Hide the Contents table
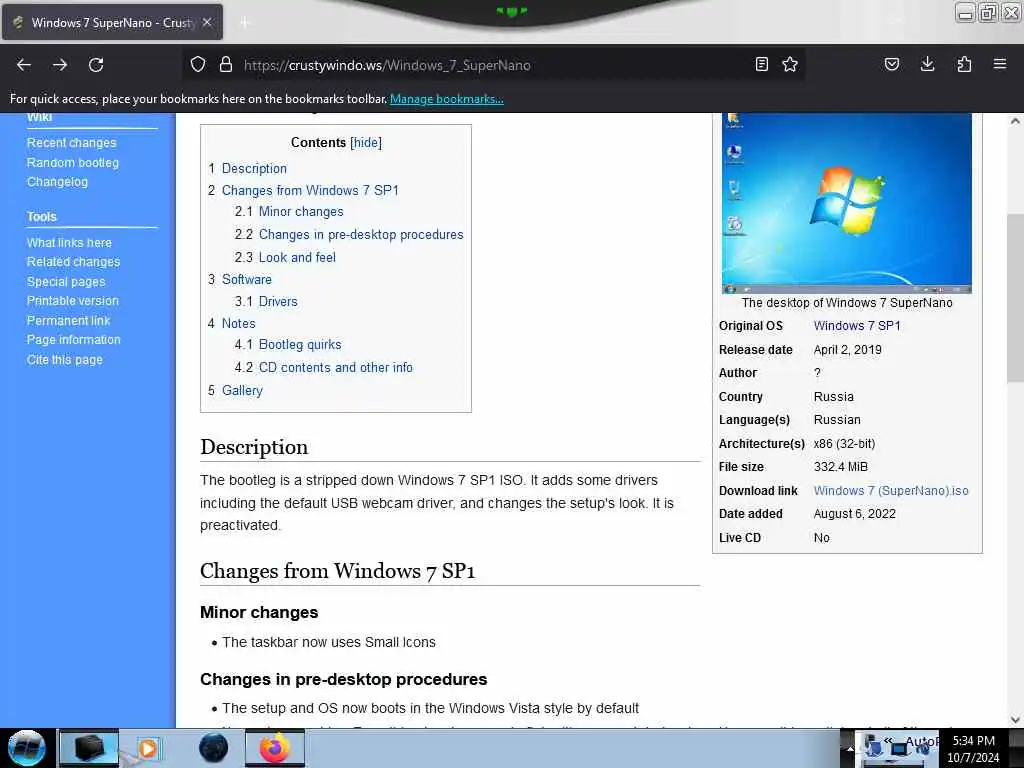The width and height of the screenshot is (1024, 768). (366, 142)
